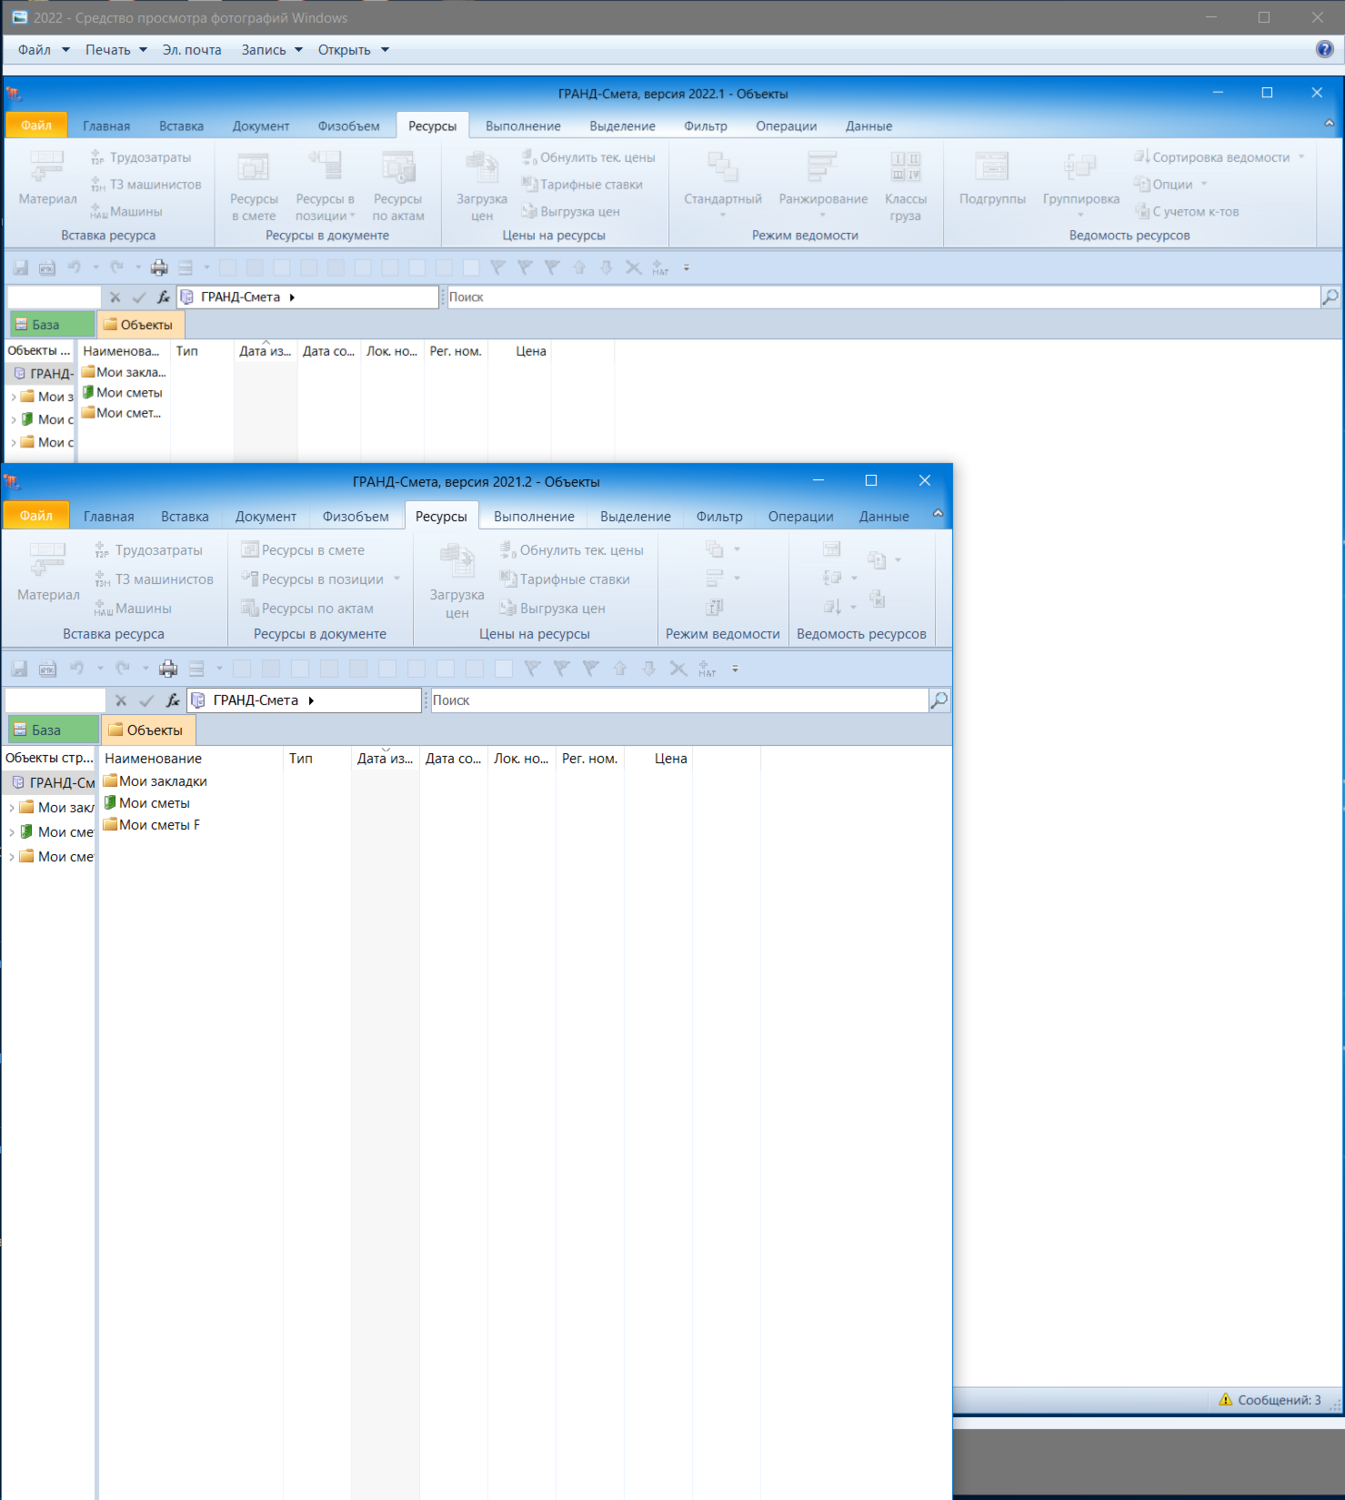This screenshot has width=1345, height=1500.
Task: Collapse the ribbon in the 2021.2 window
Action: pyautogui.click(x=938, y=514)
